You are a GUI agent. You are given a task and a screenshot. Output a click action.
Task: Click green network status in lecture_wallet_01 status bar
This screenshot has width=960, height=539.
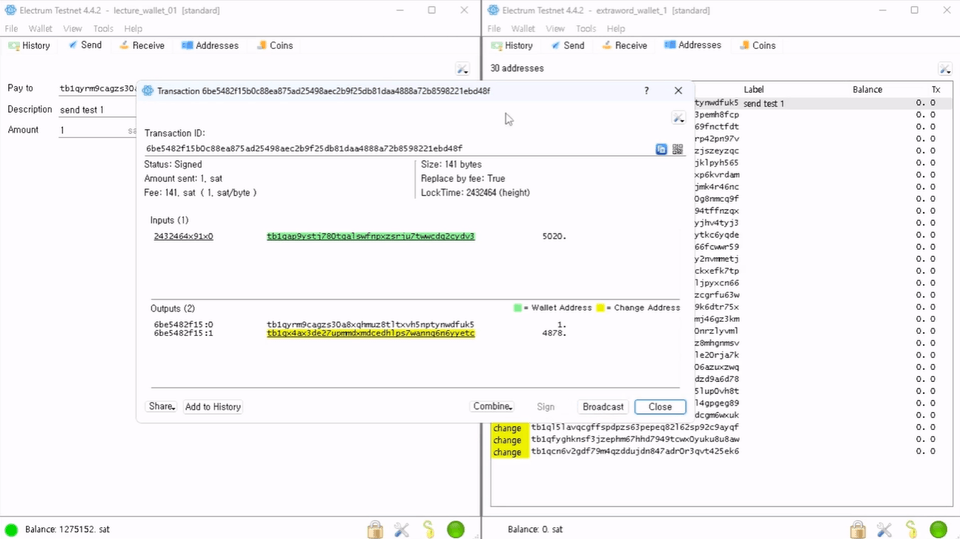click(456, 529)
